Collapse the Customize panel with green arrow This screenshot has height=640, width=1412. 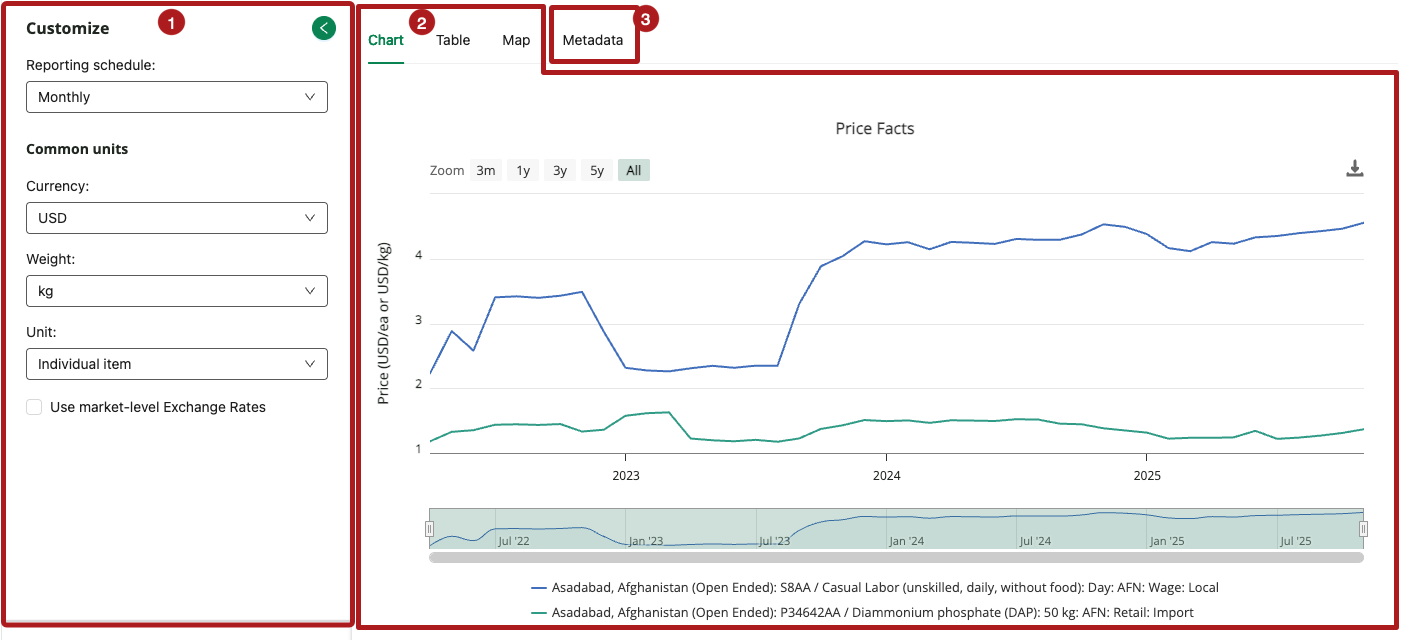(323, 28)
